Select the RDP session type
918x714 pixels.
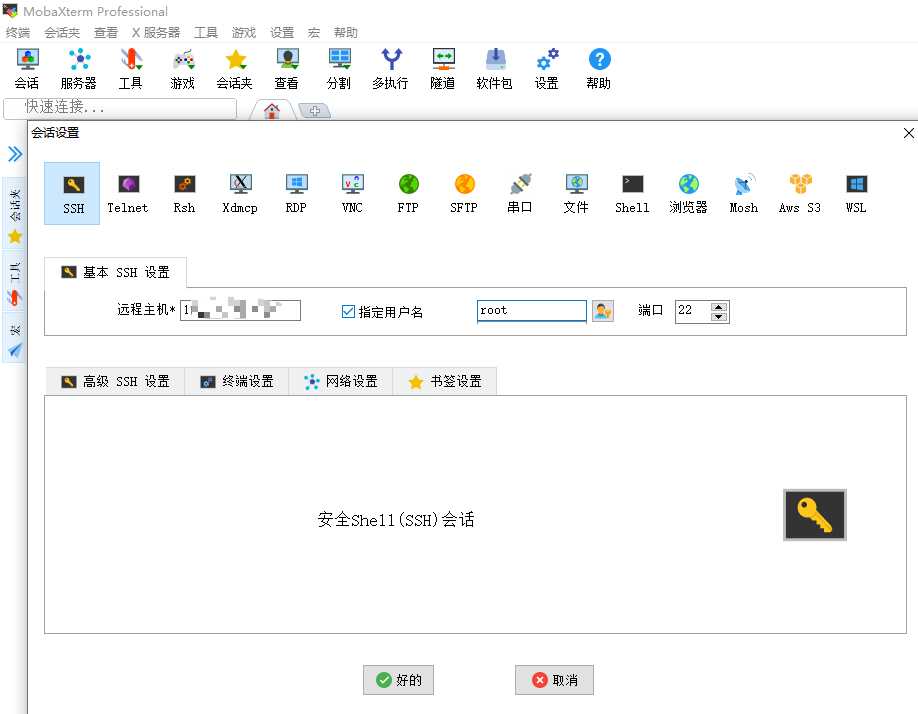(x=296, y=193)
